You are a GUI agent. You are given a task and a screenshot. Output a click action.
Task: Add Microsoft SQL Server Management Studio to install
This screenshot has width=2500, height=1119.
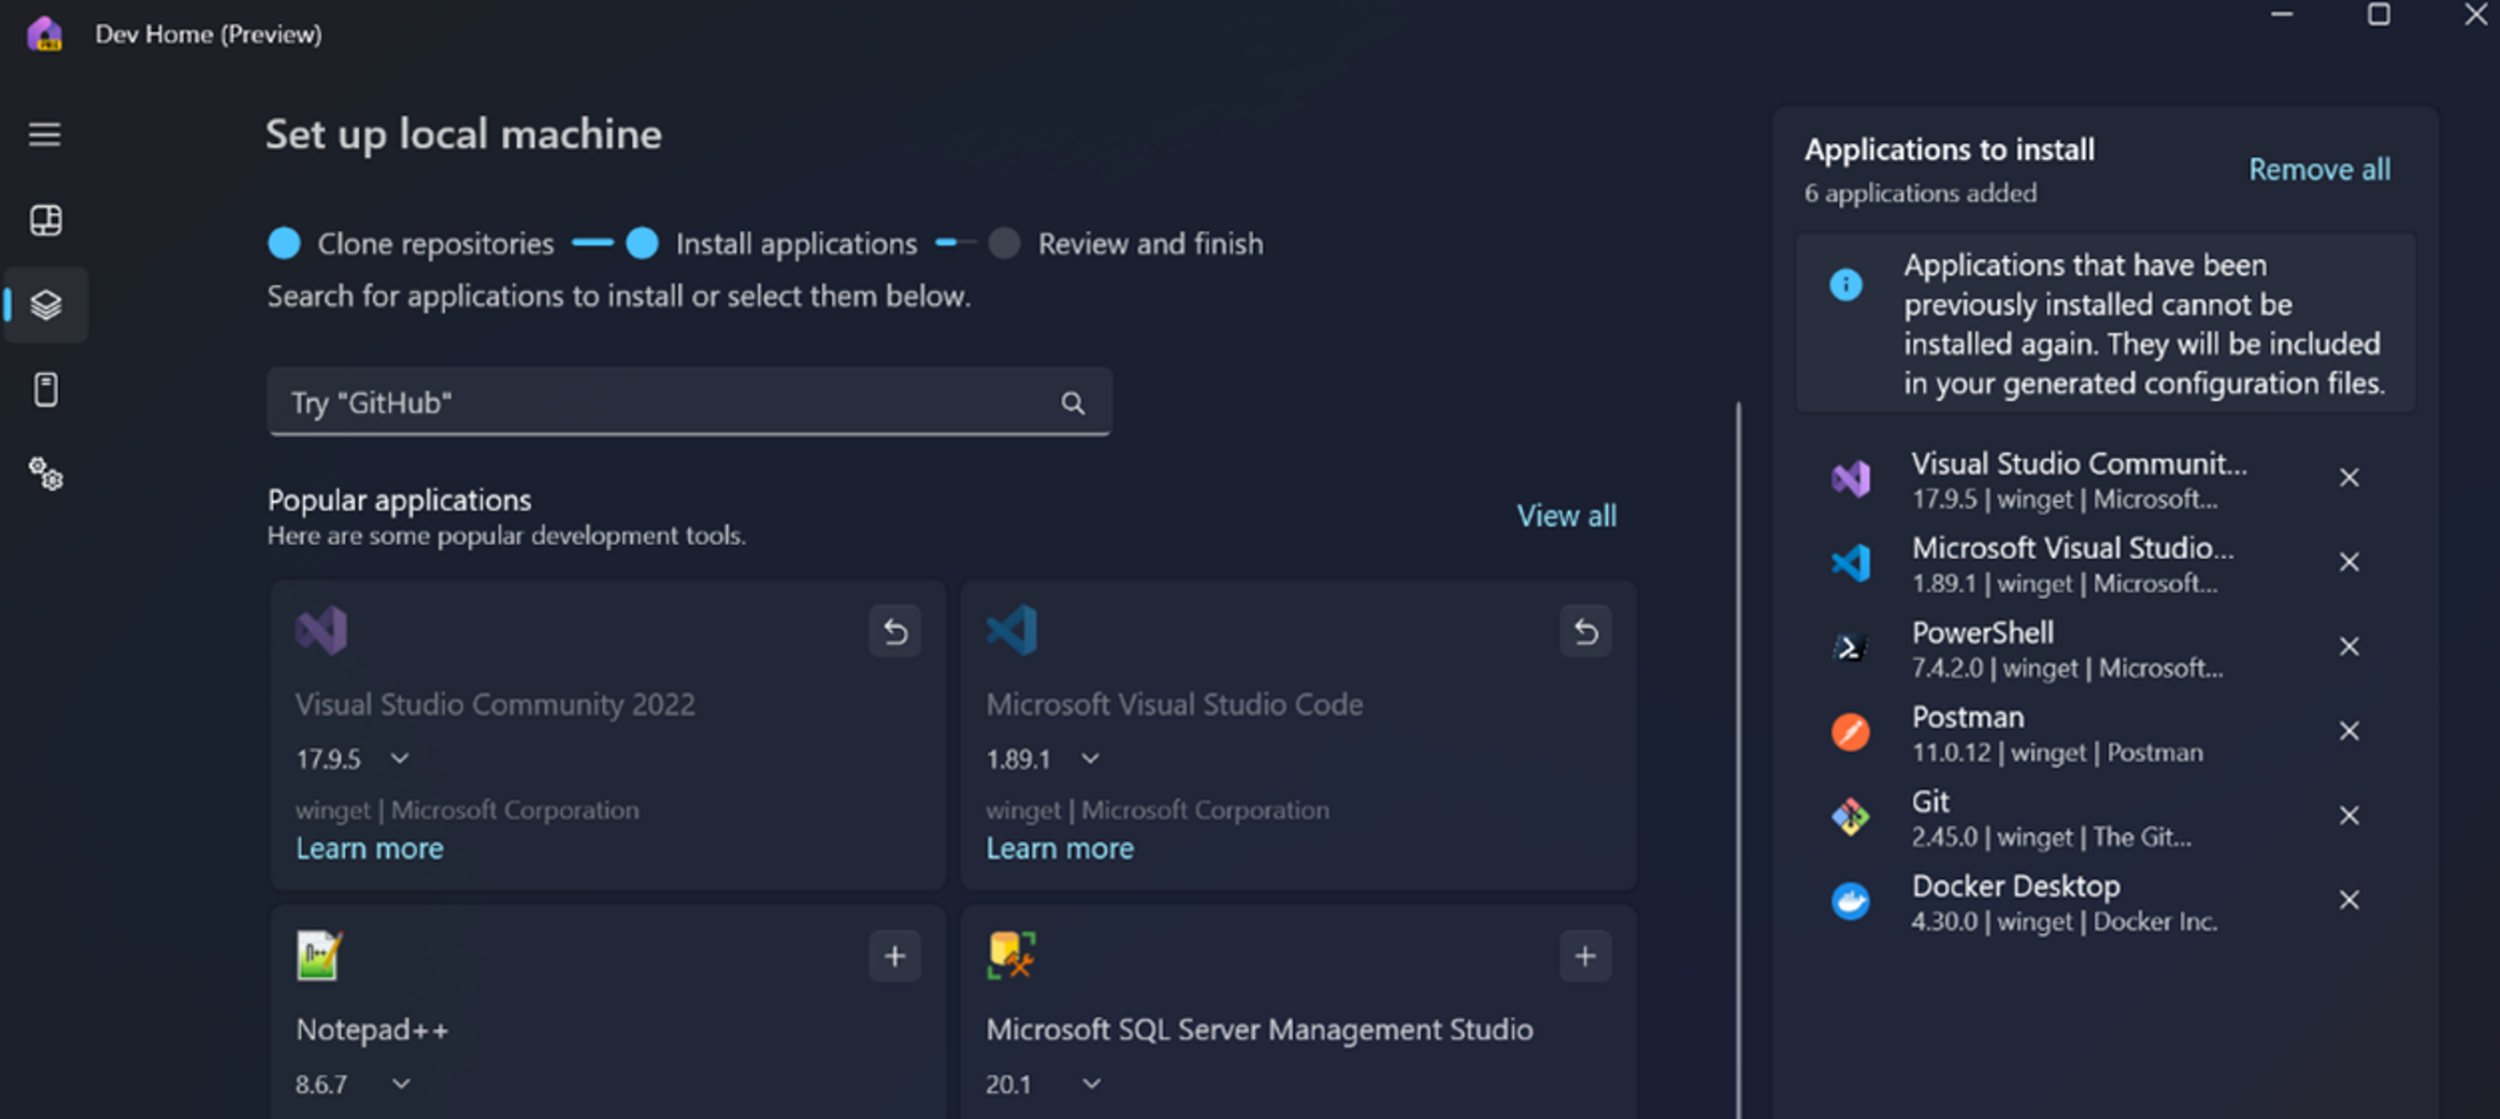1586,955
